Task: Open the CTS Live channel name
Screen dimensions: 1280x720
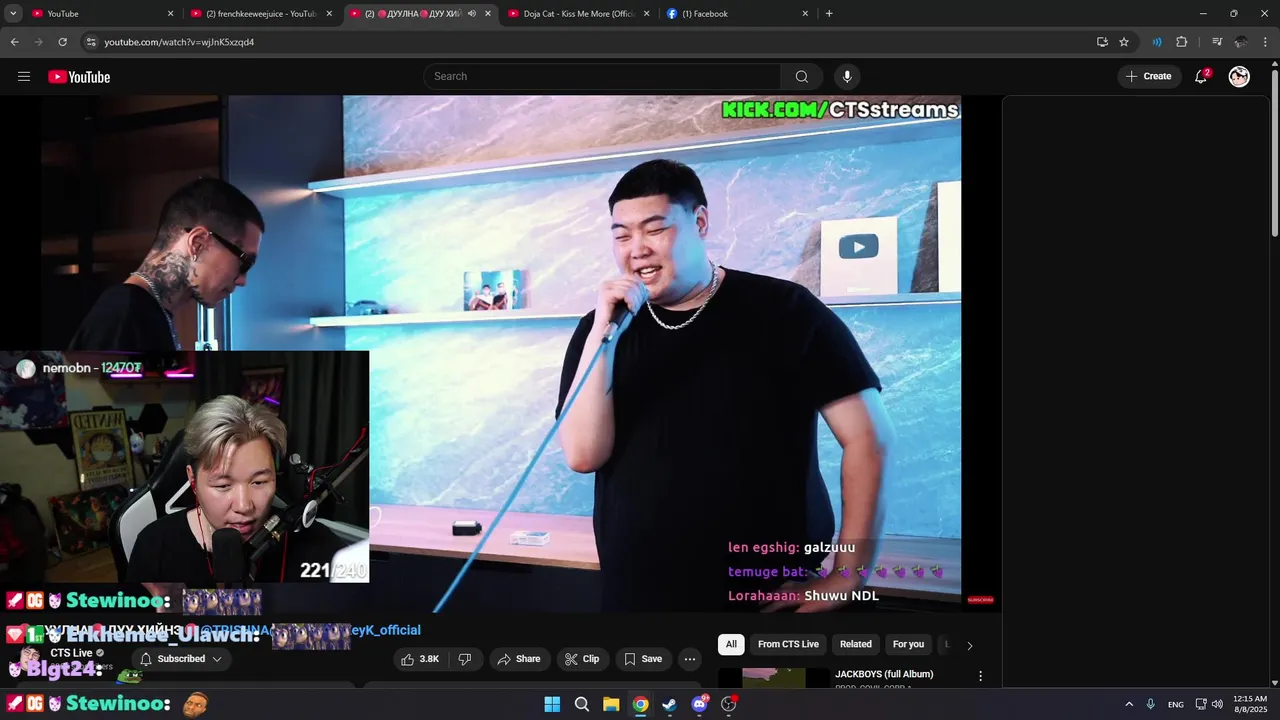Action: pyautogui.click(x=72, y=653)
